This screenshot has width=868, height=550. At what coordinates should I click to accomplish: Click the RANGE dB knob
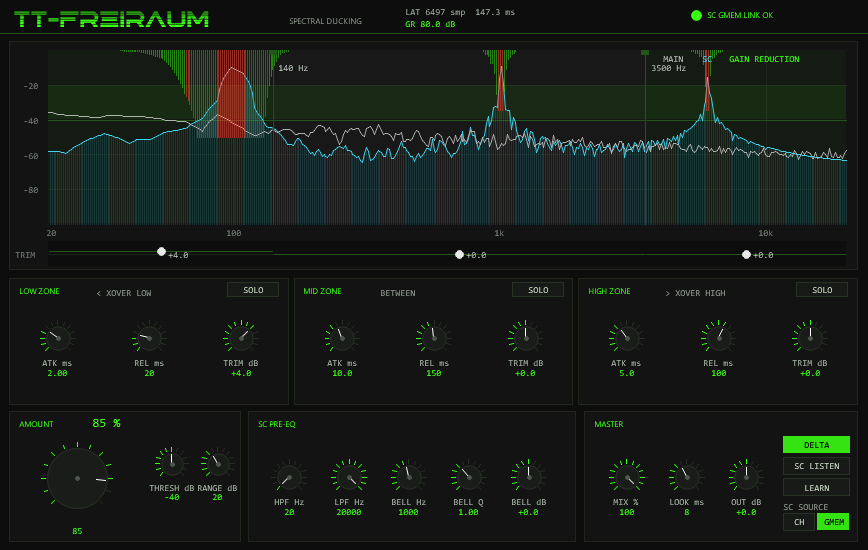217,464
